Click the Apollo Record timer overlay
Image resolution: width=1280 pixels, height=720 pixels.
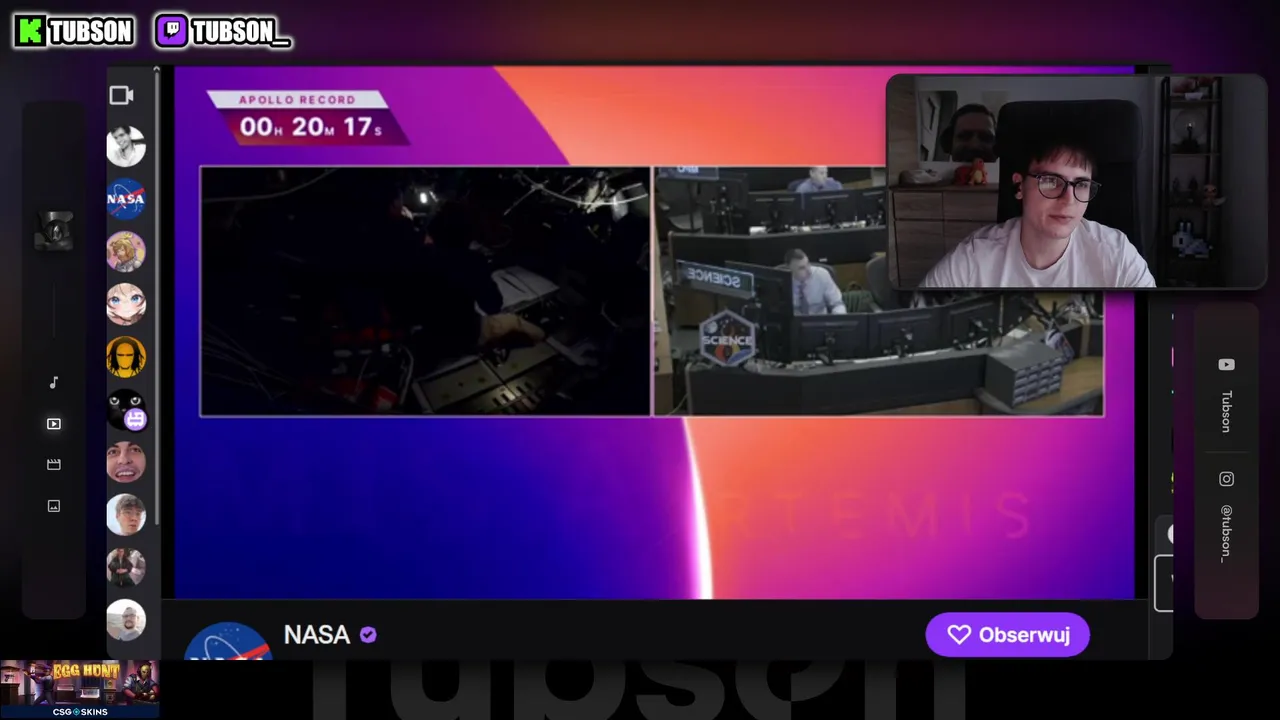308,117
